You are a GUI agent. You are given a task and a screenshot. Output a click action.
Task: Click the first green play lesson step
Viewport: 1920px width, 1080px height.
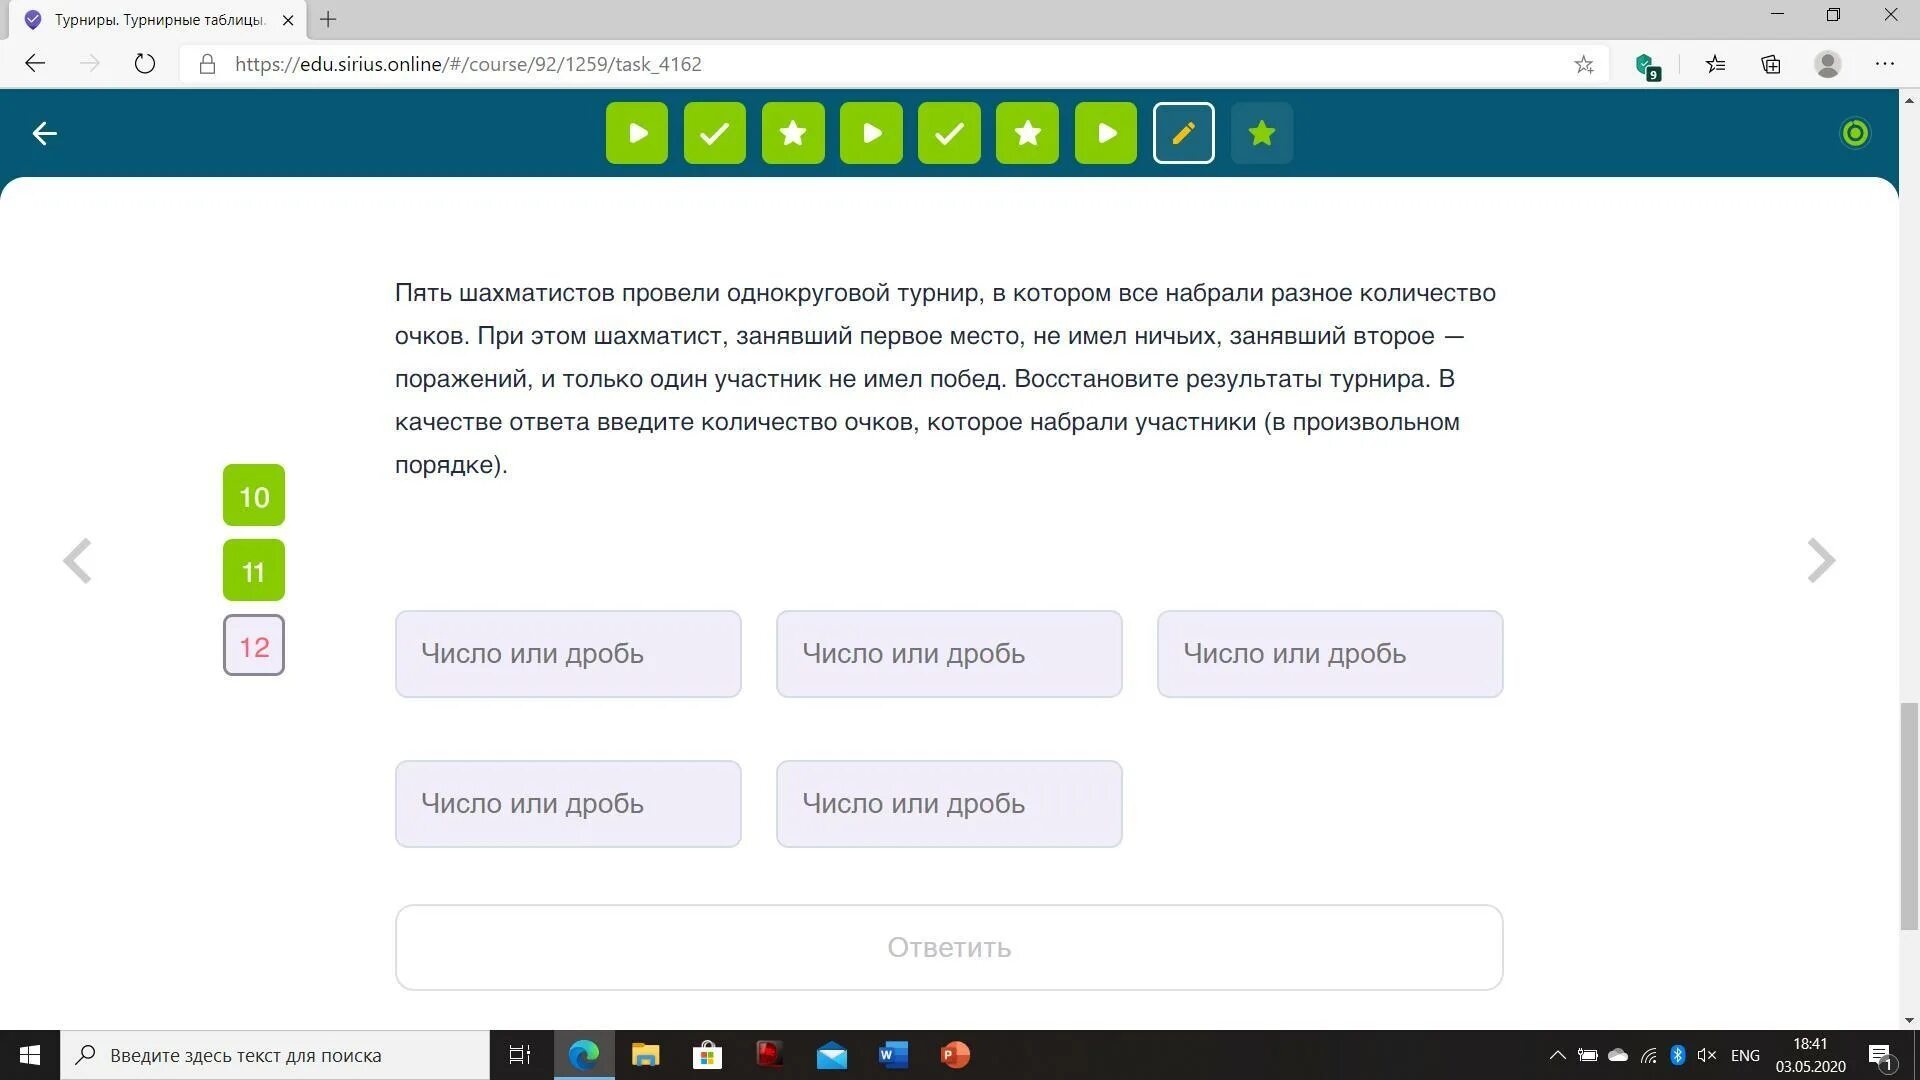(x=636, y=133)
